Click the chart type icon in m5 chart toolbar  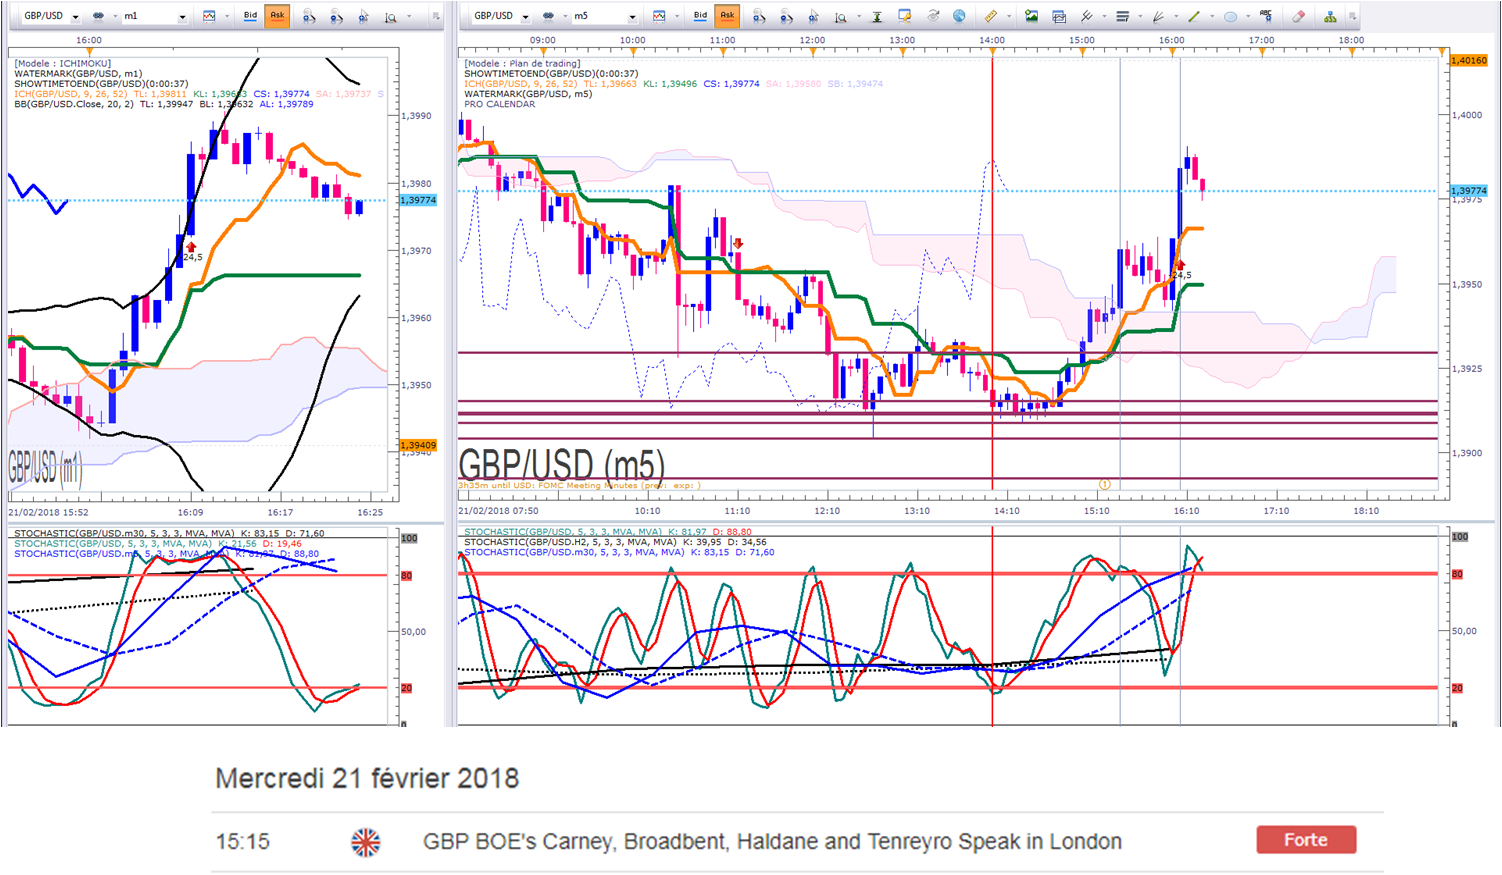click(x=659, y=16)
